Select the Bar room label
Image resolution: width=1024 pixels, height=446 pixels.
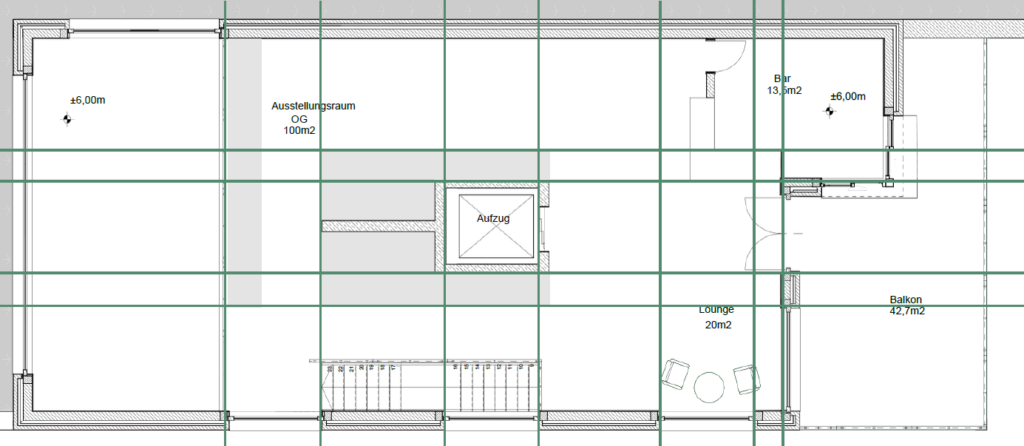click(x=783, y=78)
